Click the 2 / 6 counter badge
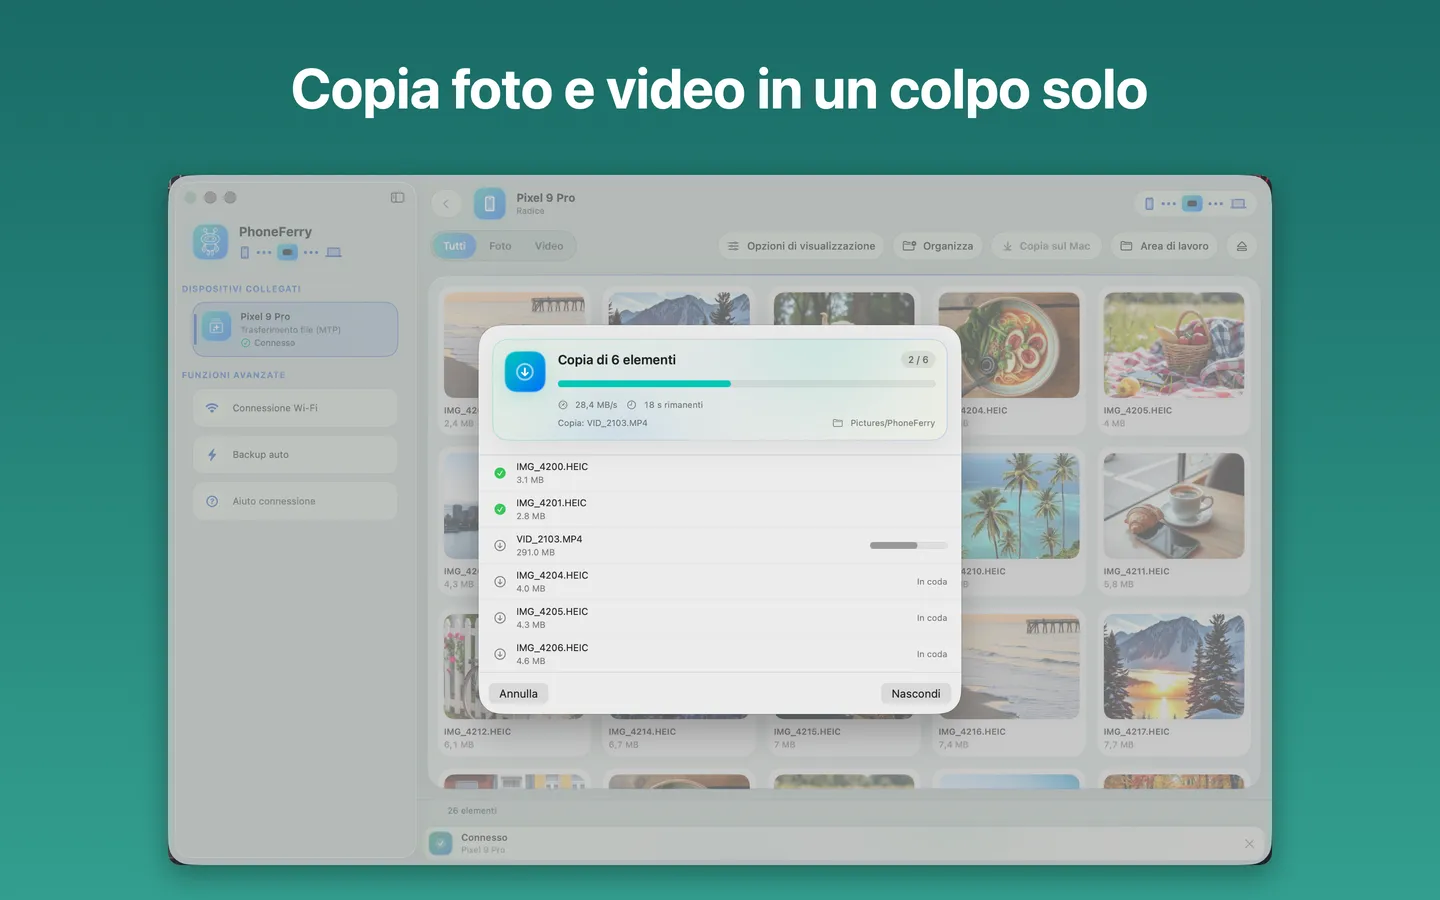This screenshot has width=1440, height=900. pyautogui.click(x=918, y=360)
